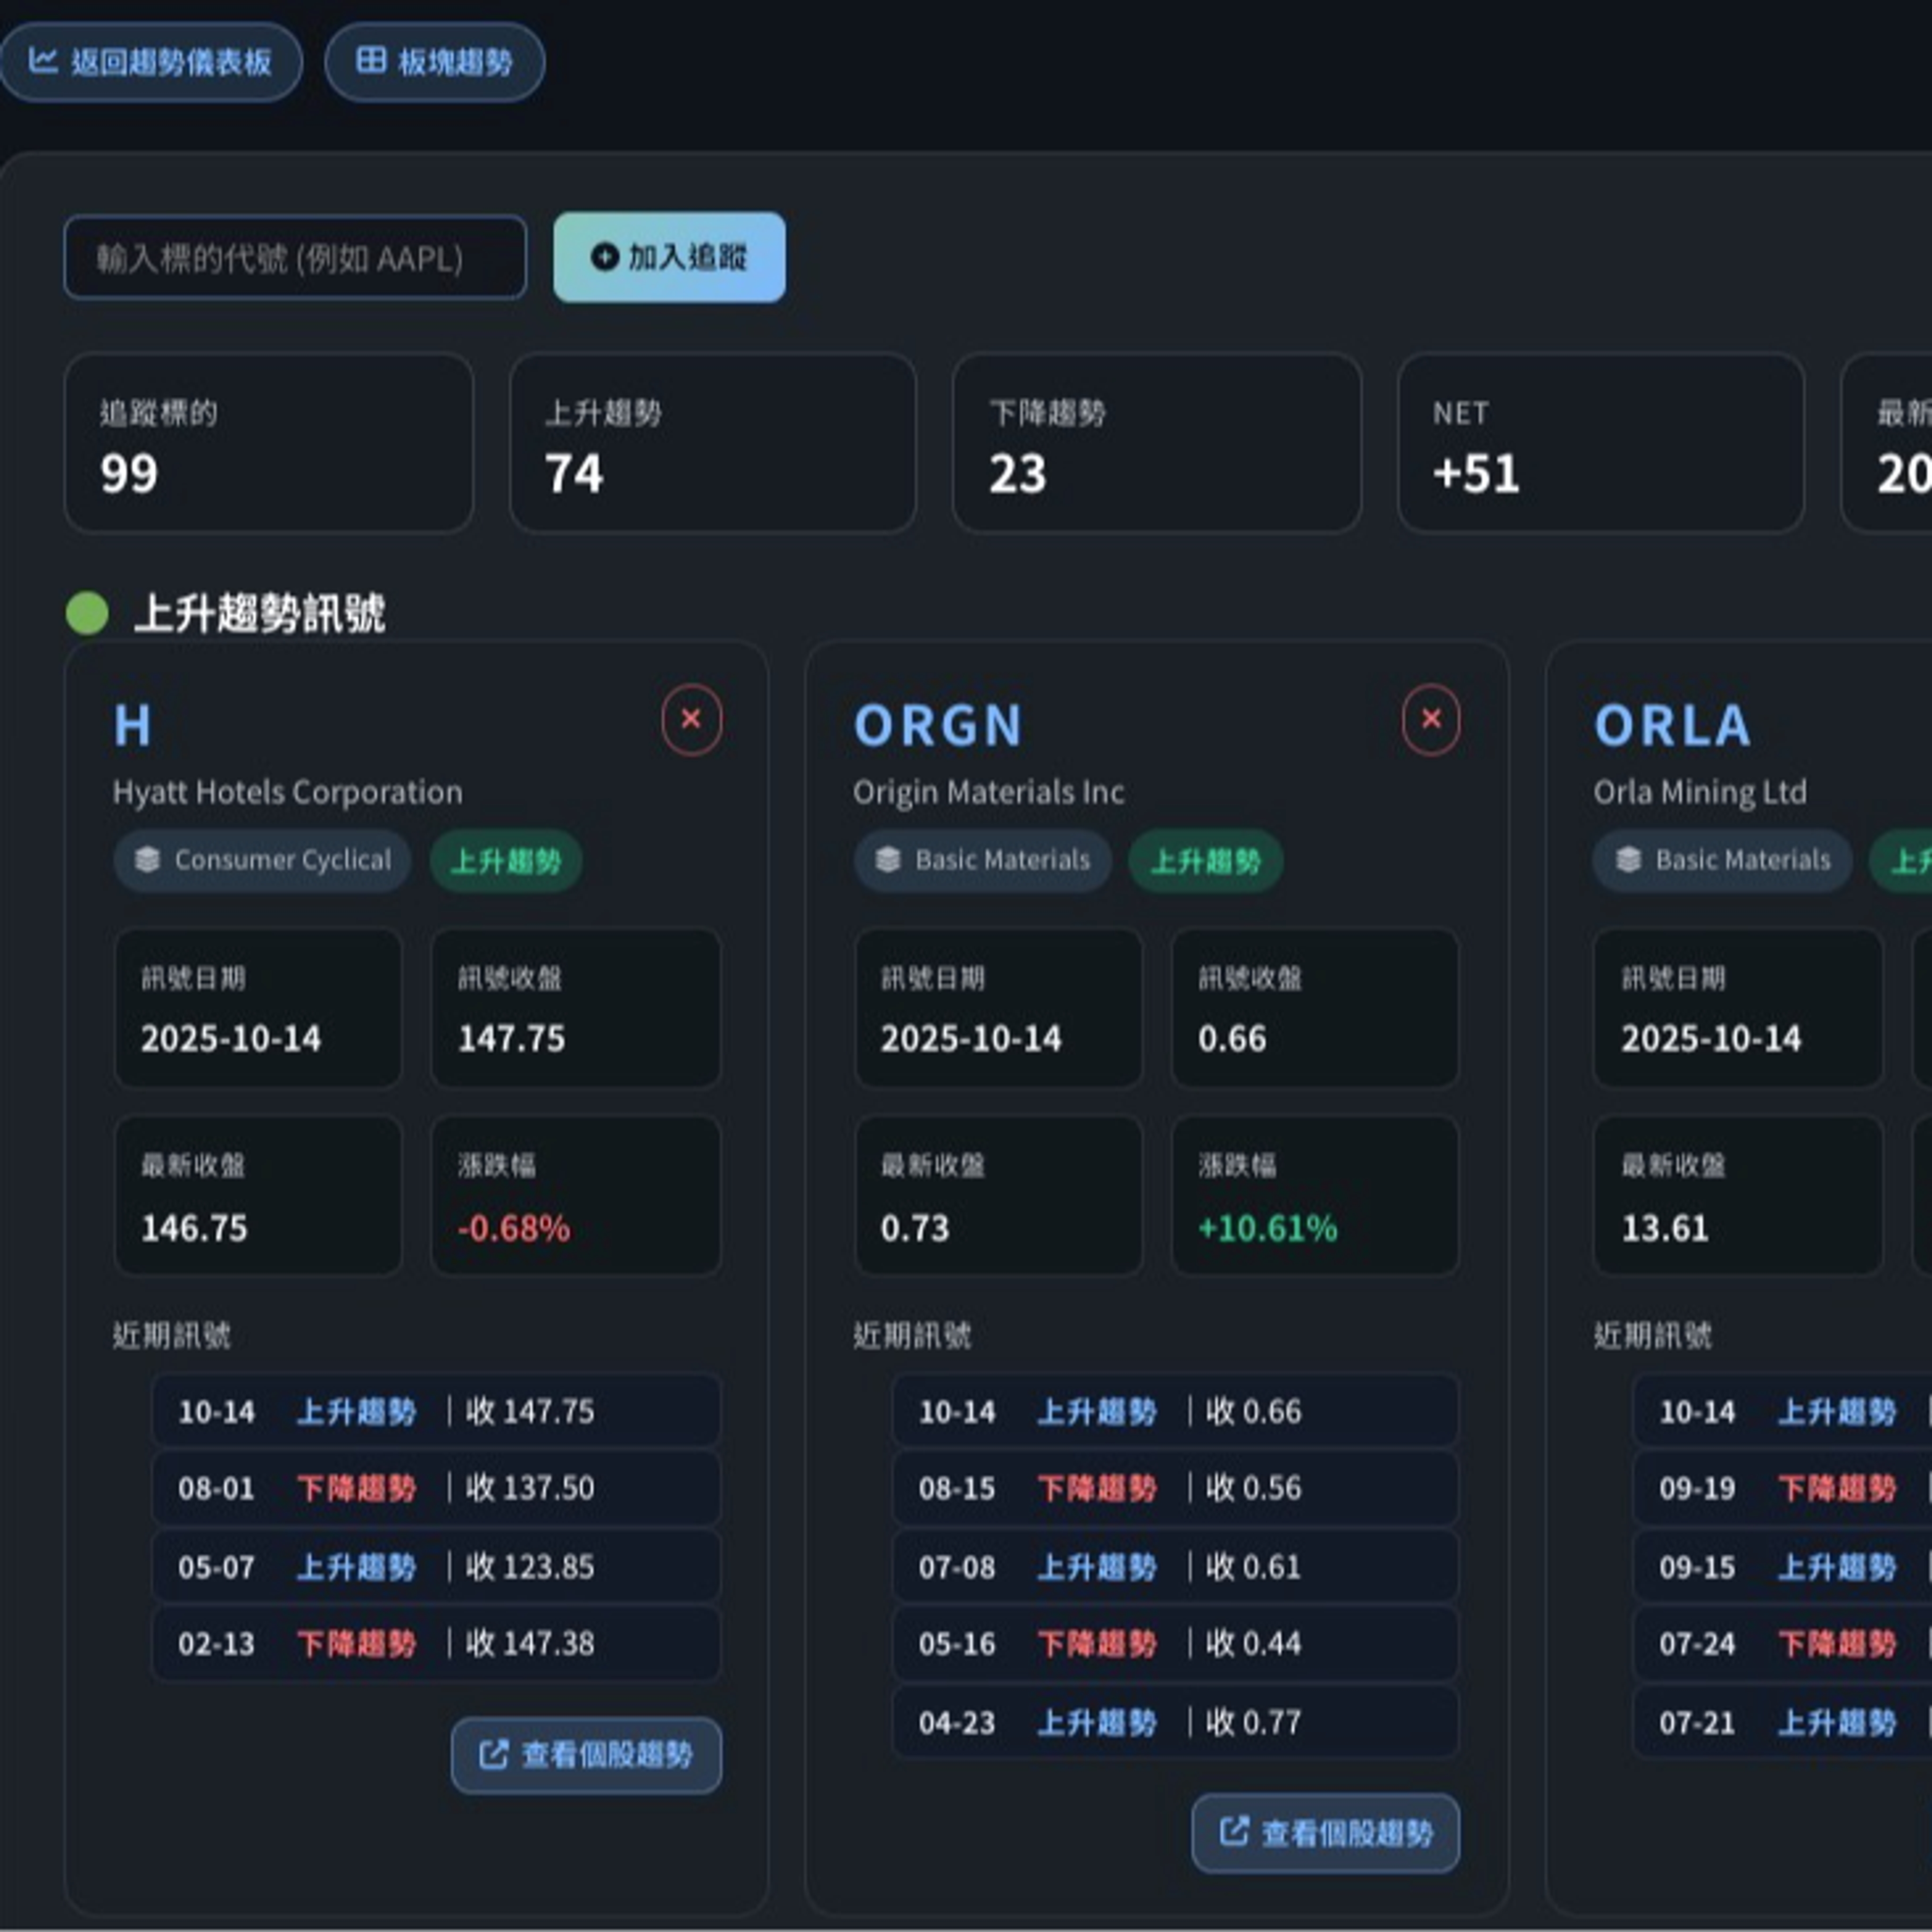Click the grid icon on 板塊趨勢 button

[x=372, y=60]
